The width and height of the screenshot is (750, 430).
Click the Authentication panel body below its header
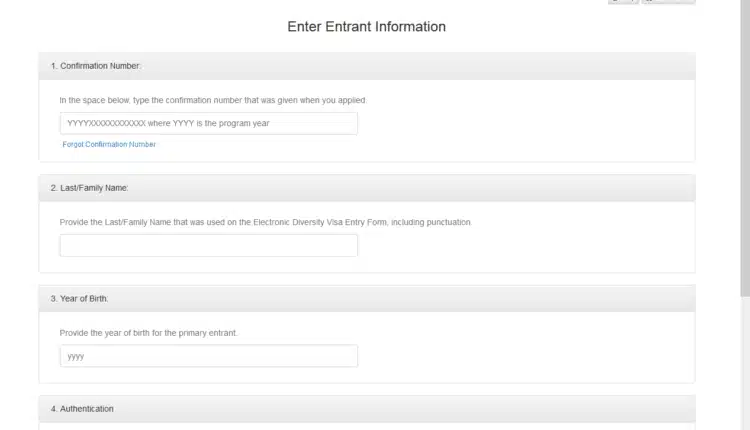366,426
